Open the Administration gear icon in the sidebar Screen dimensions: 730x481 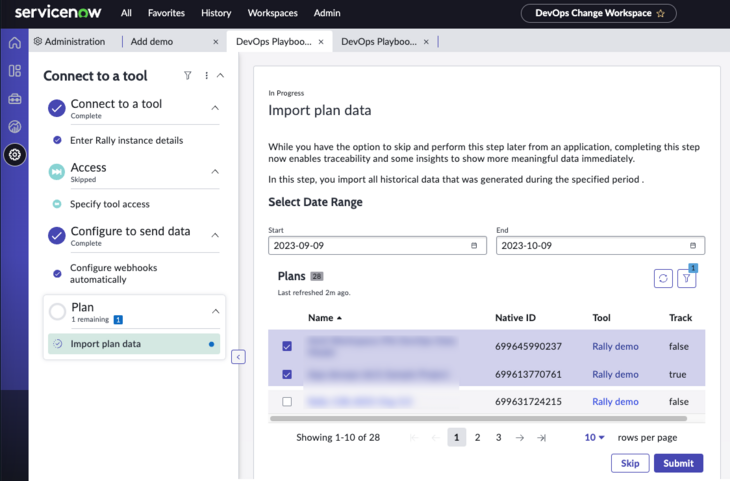(14, 155)
